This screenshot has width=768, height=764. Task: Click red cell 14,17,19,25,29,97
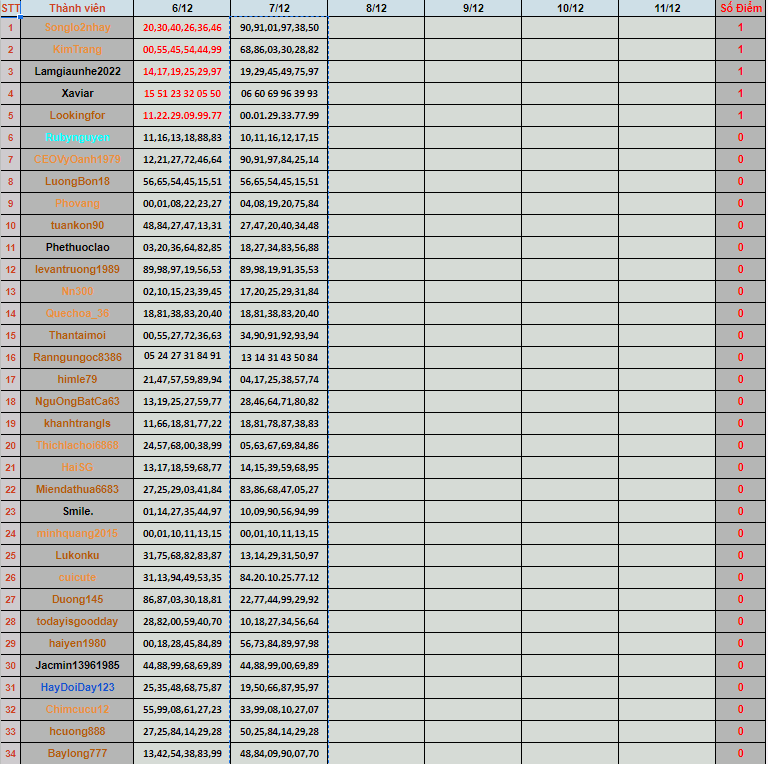pos(182,72)
